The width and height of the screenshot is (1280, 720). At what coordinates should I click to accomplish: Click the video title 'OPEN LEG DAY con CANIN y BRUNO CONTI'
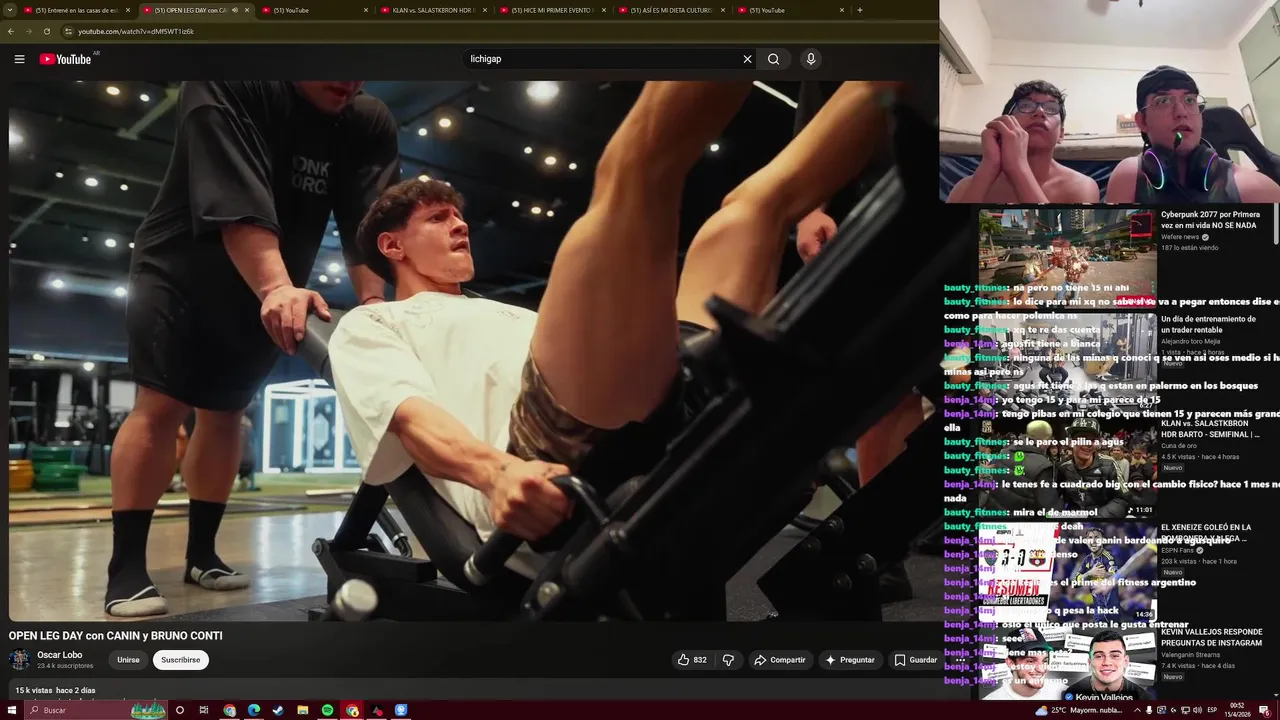click(x=116, y=636)
